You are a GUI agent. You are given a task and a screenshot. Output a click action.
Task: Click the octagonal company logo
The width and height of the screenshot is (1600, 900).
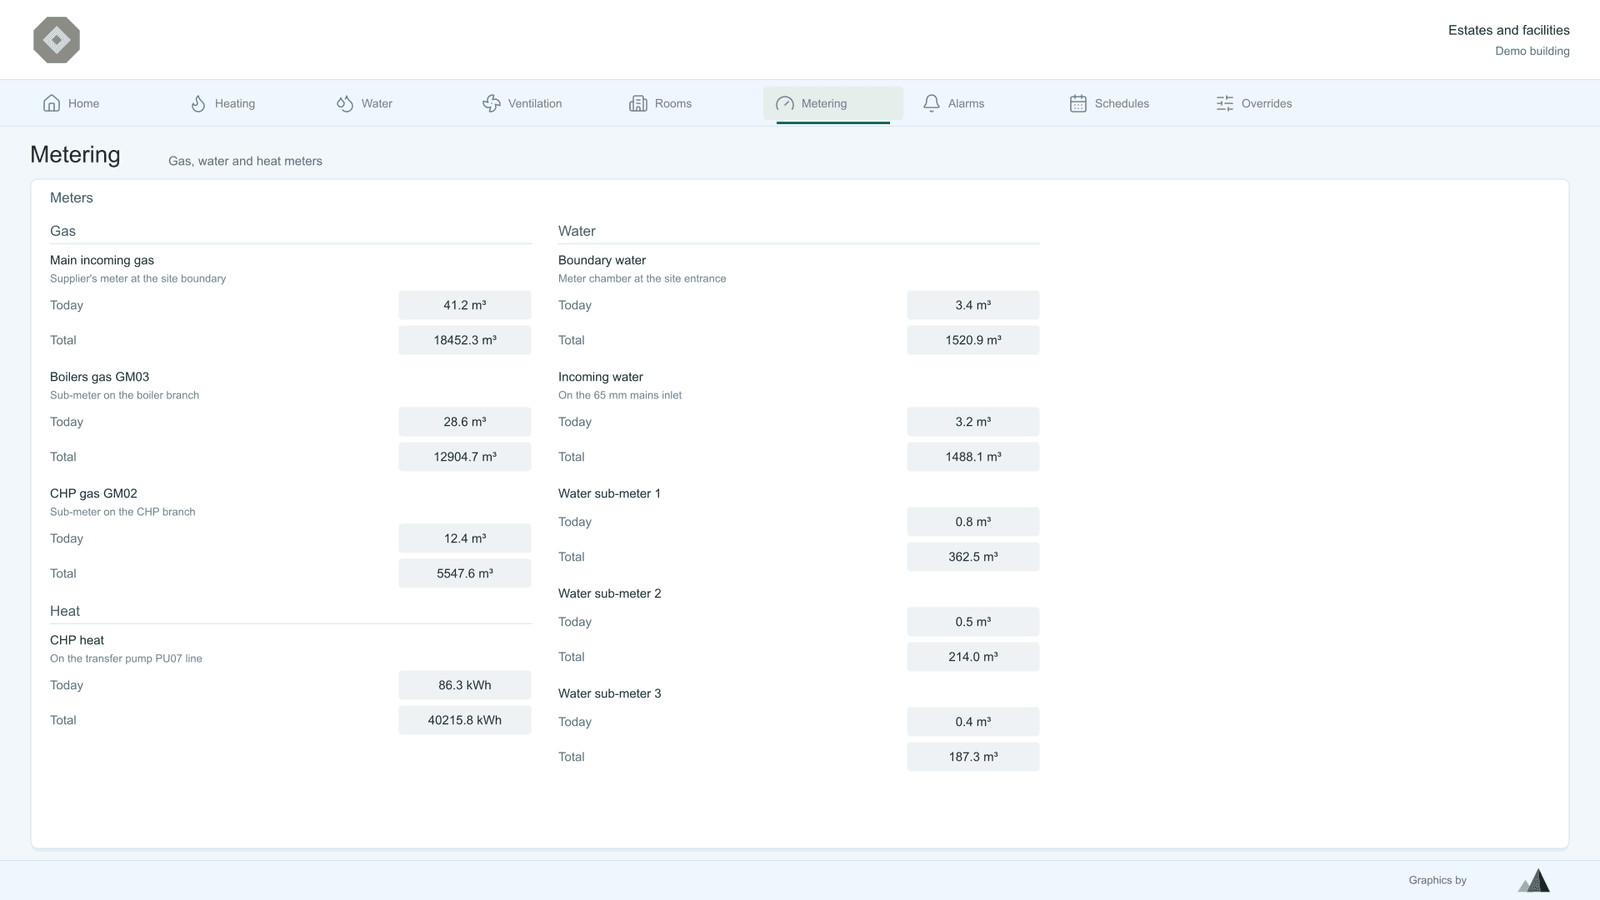(x=56, y=40)
